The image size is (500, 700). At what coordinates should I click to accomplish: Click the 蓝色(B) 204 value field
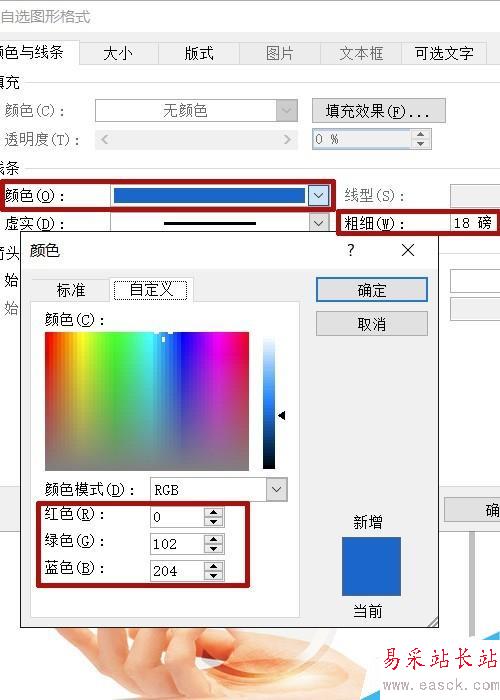point(177,571)
